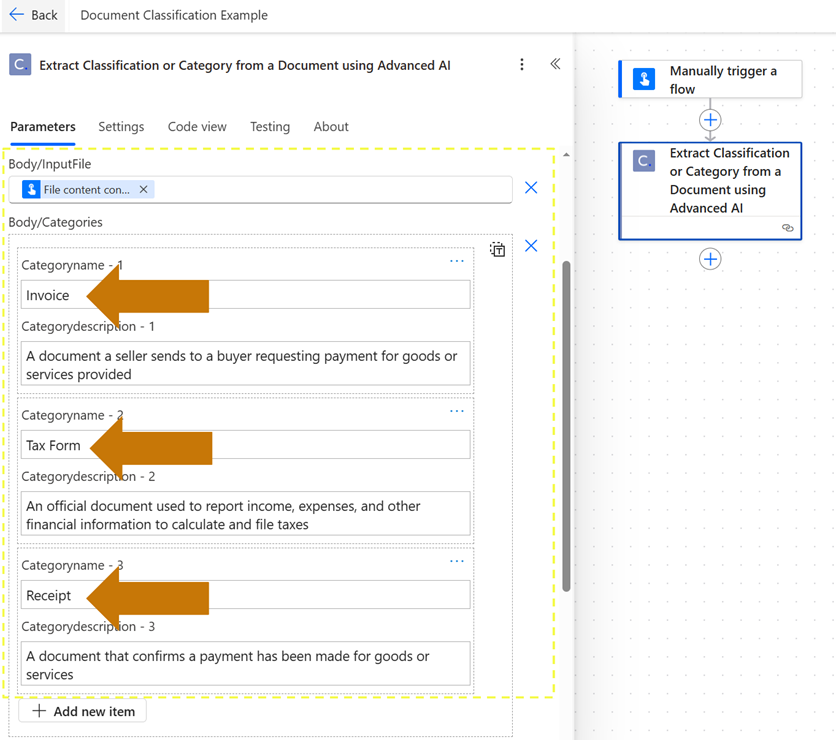Collapse the action pane with the double chevron
836x740 pixels.
coord(556,63)
